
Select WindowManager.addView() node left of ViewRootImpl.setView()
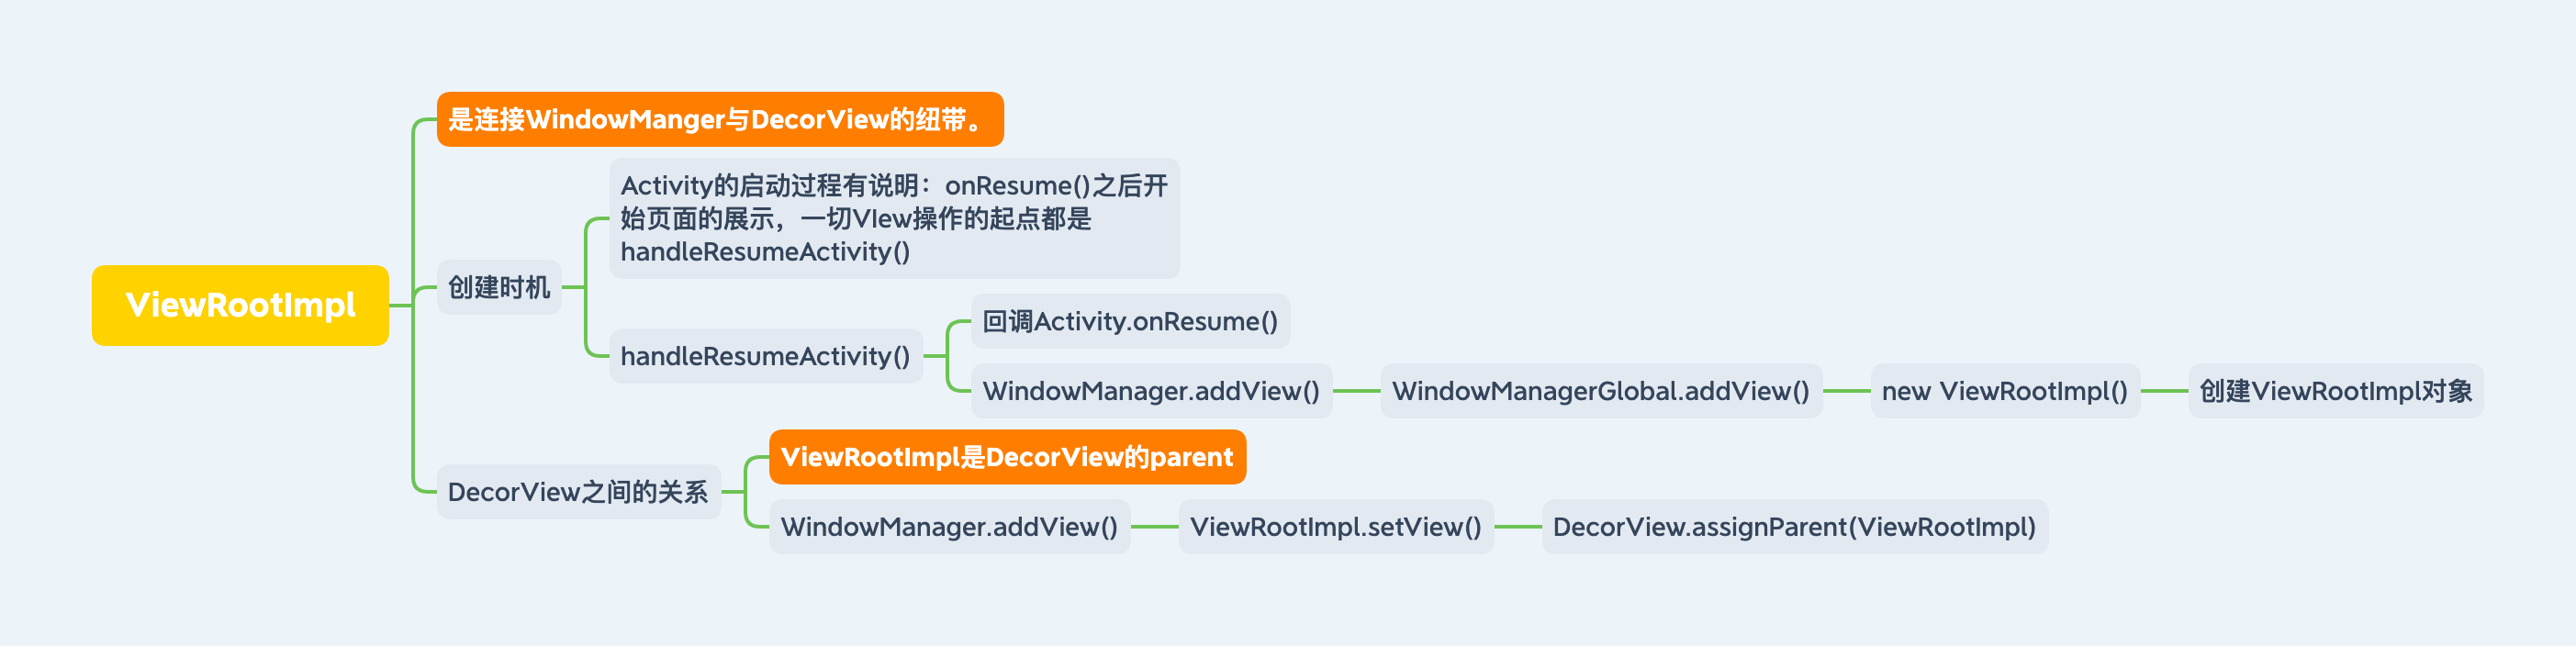(949, 527)
